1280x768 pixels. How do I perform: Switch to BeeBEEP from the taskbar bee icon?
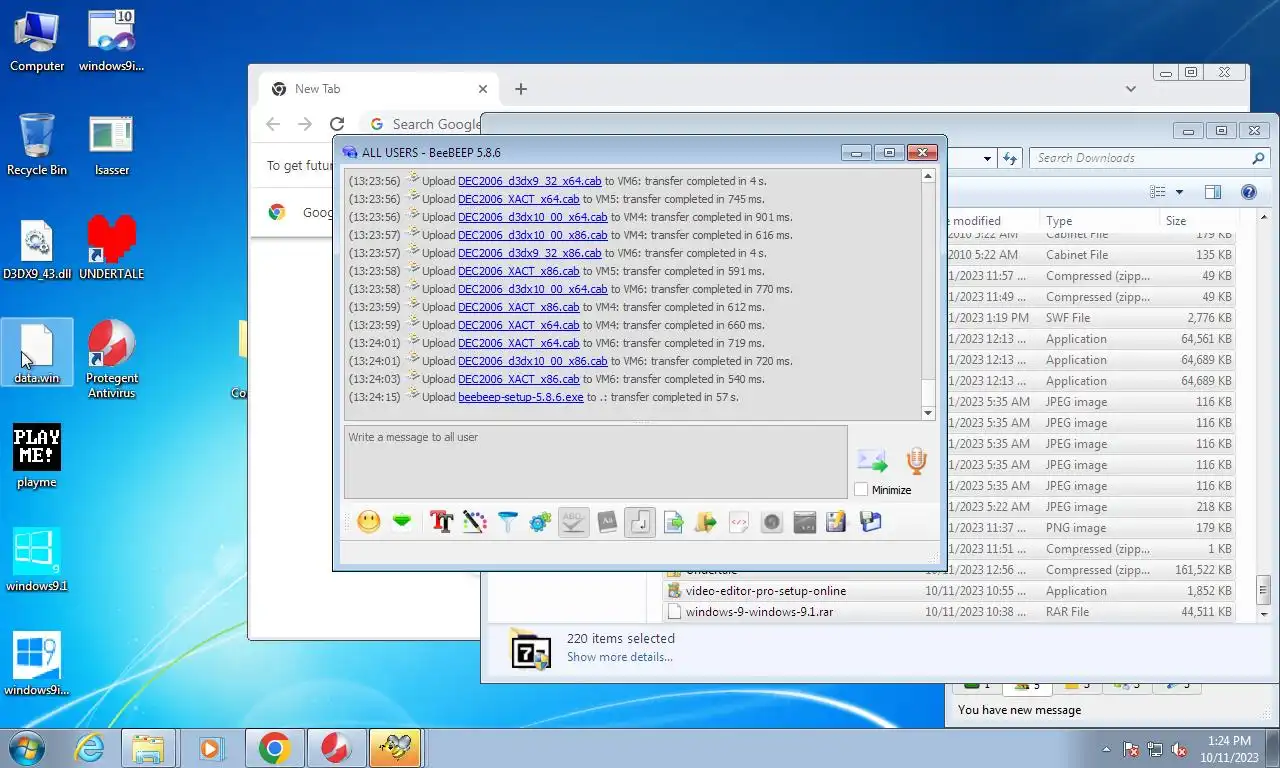tap(395, 747)
